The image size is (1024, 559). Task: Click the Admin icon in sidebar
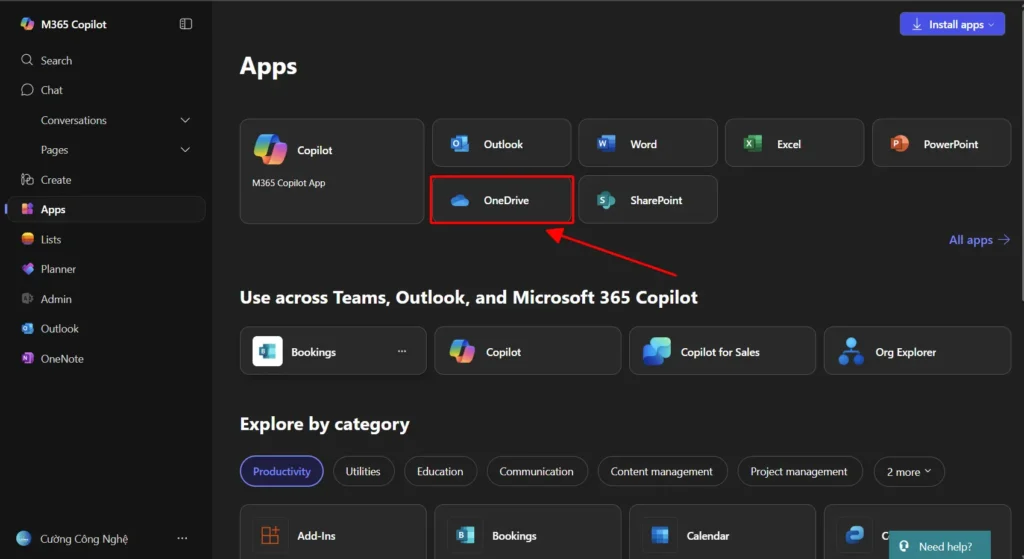(27, 298)
